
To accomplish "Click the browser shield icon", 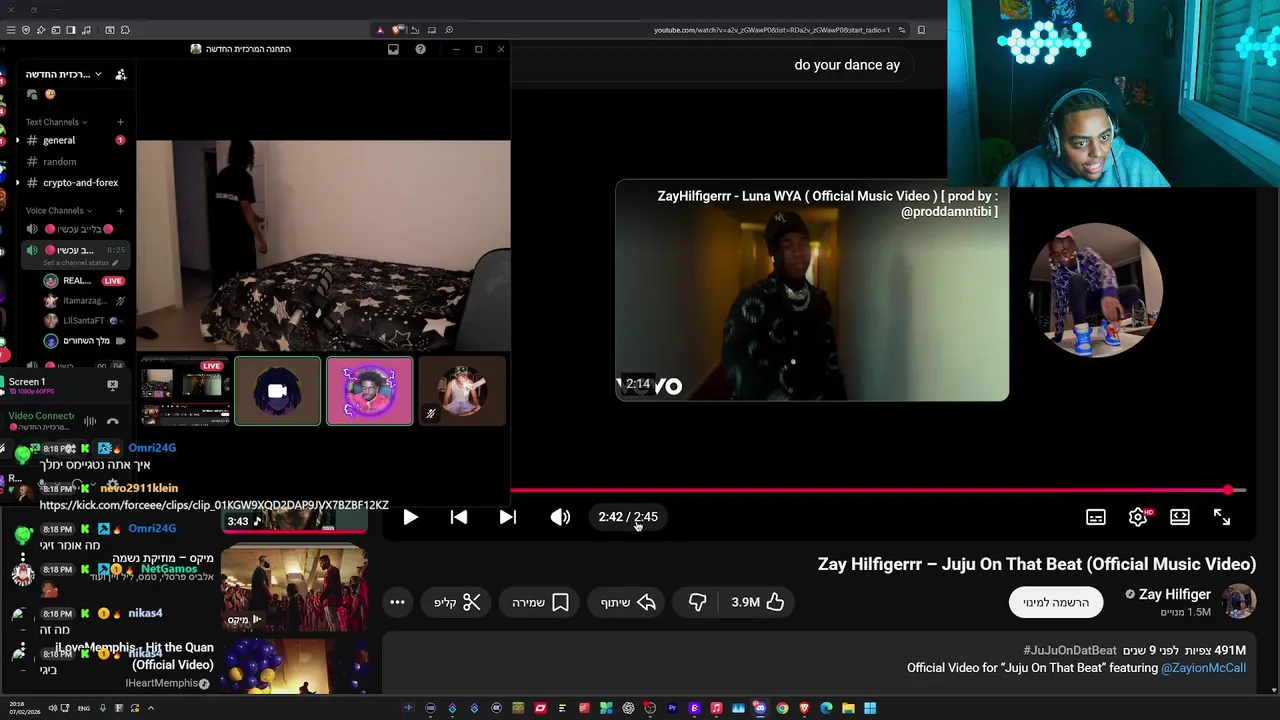I will click(x=26, y=30).
